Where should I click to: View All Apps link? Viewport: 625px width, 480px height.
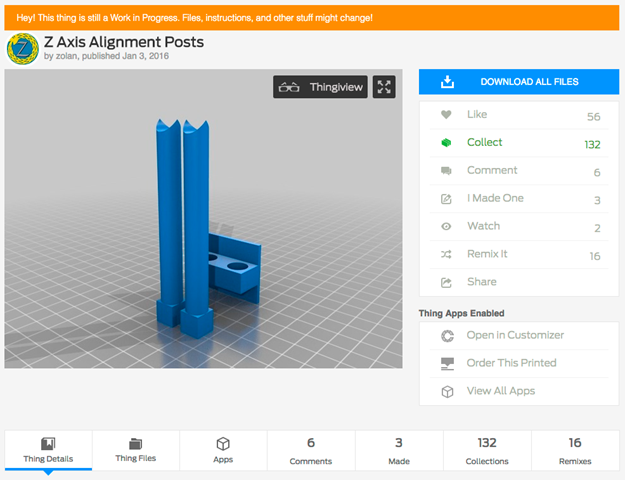[519, 391]
